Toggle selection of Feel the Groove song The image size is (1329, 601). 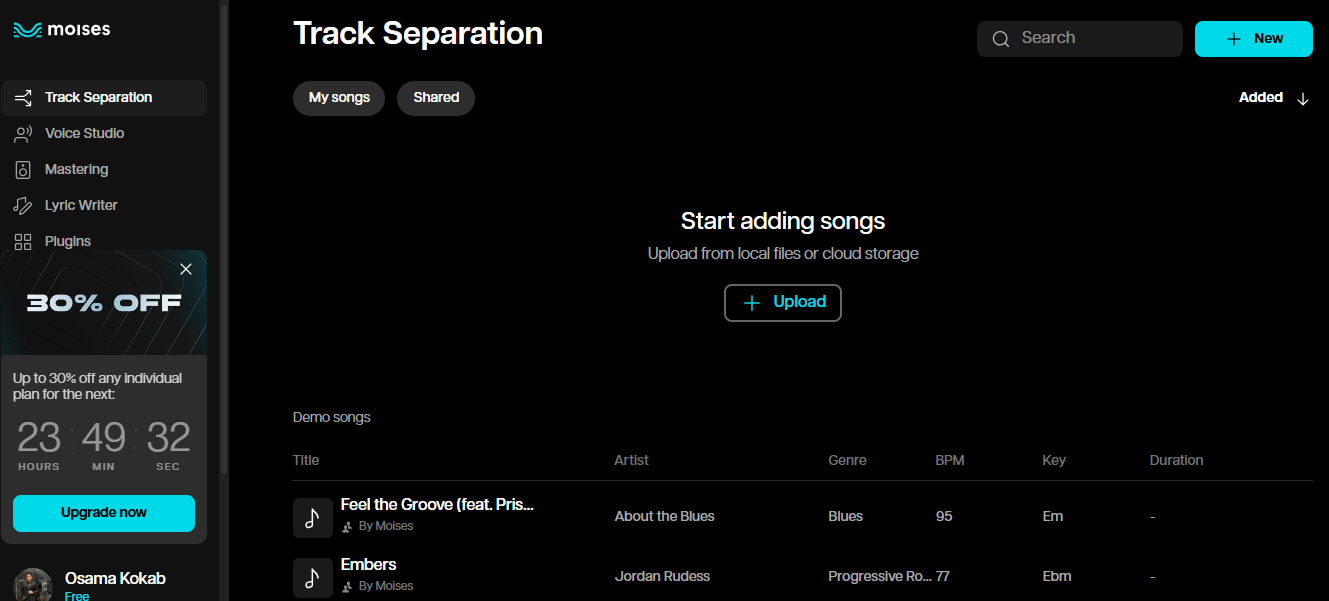point(312,517)
